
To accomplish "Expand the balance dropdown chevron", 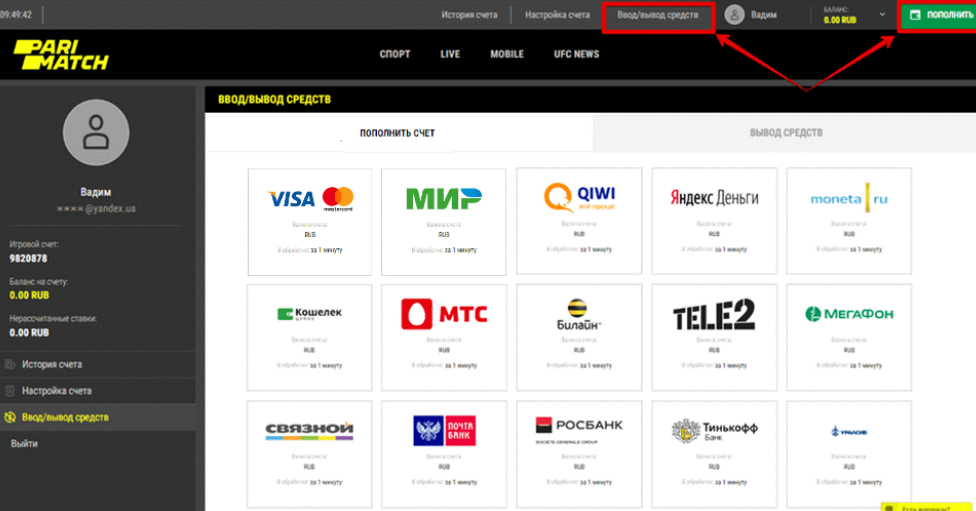I will (882, 14).
